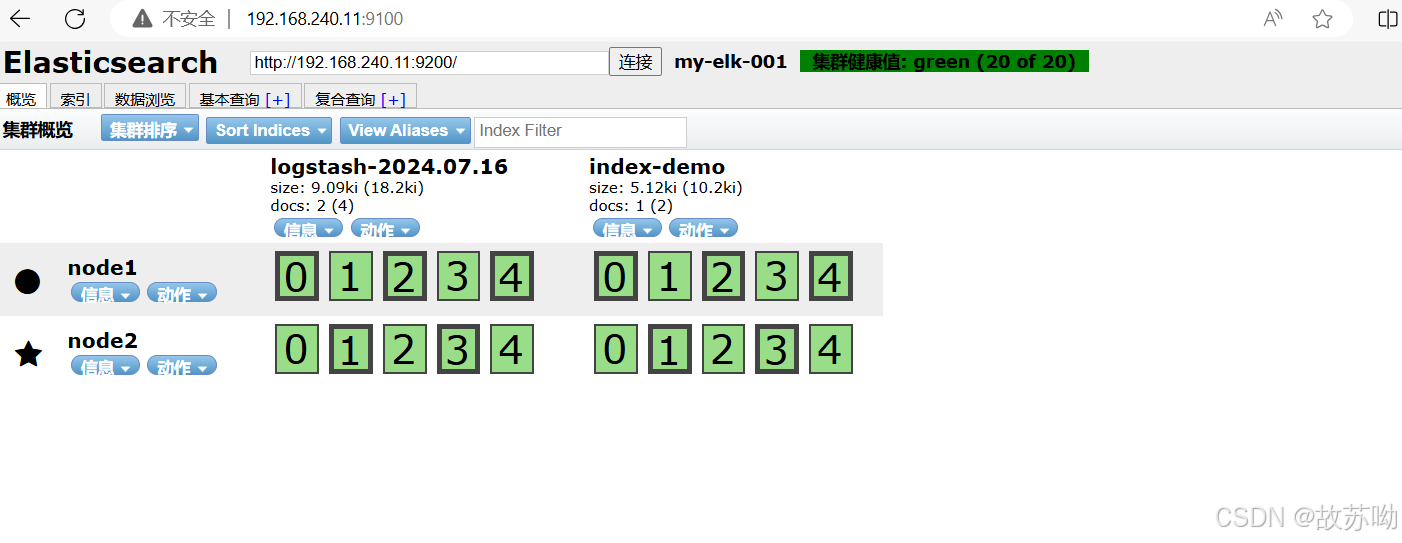Click the Elasticsearch heading
The width and height of the screenshot is (1402, 543).
(110, 62)
